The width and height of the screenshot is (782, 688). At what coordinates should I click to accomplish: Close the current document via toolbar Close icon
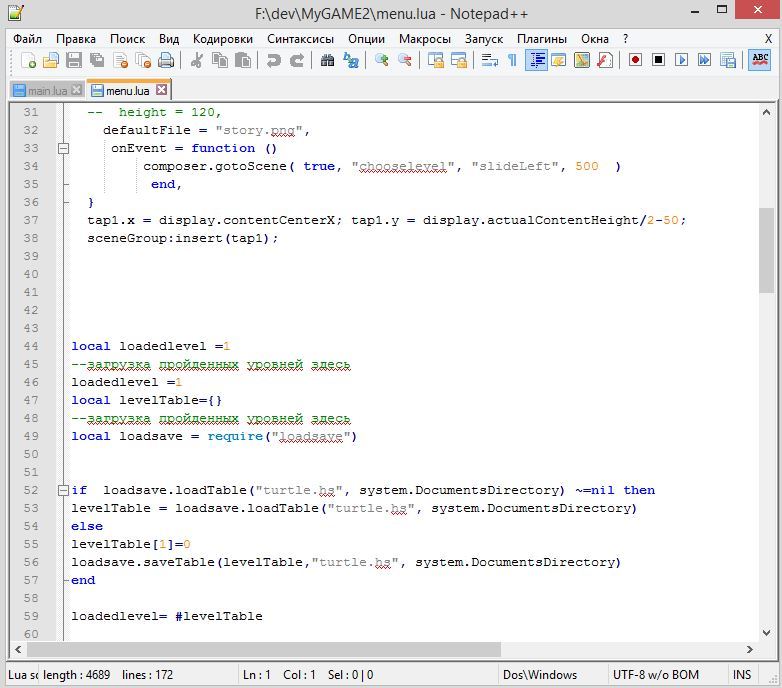coord(120,60)
